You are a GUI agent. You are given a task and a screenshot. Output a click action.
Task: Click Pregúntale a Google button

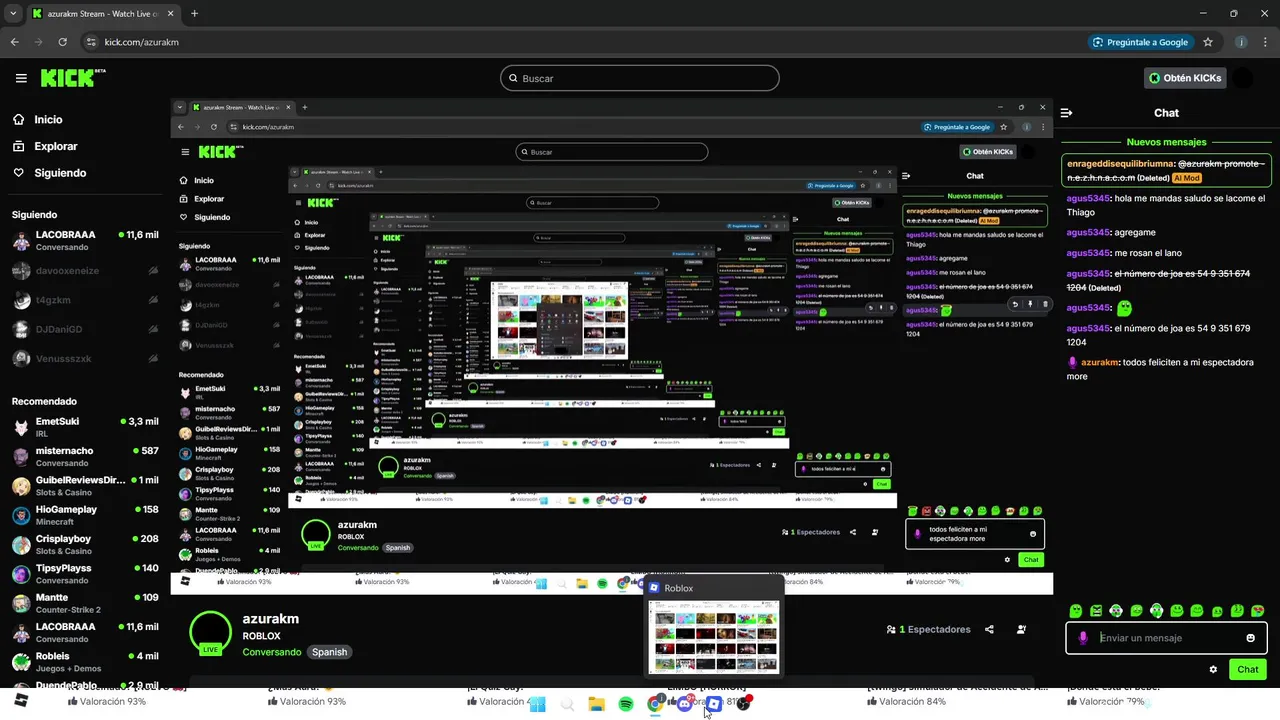1140,42
